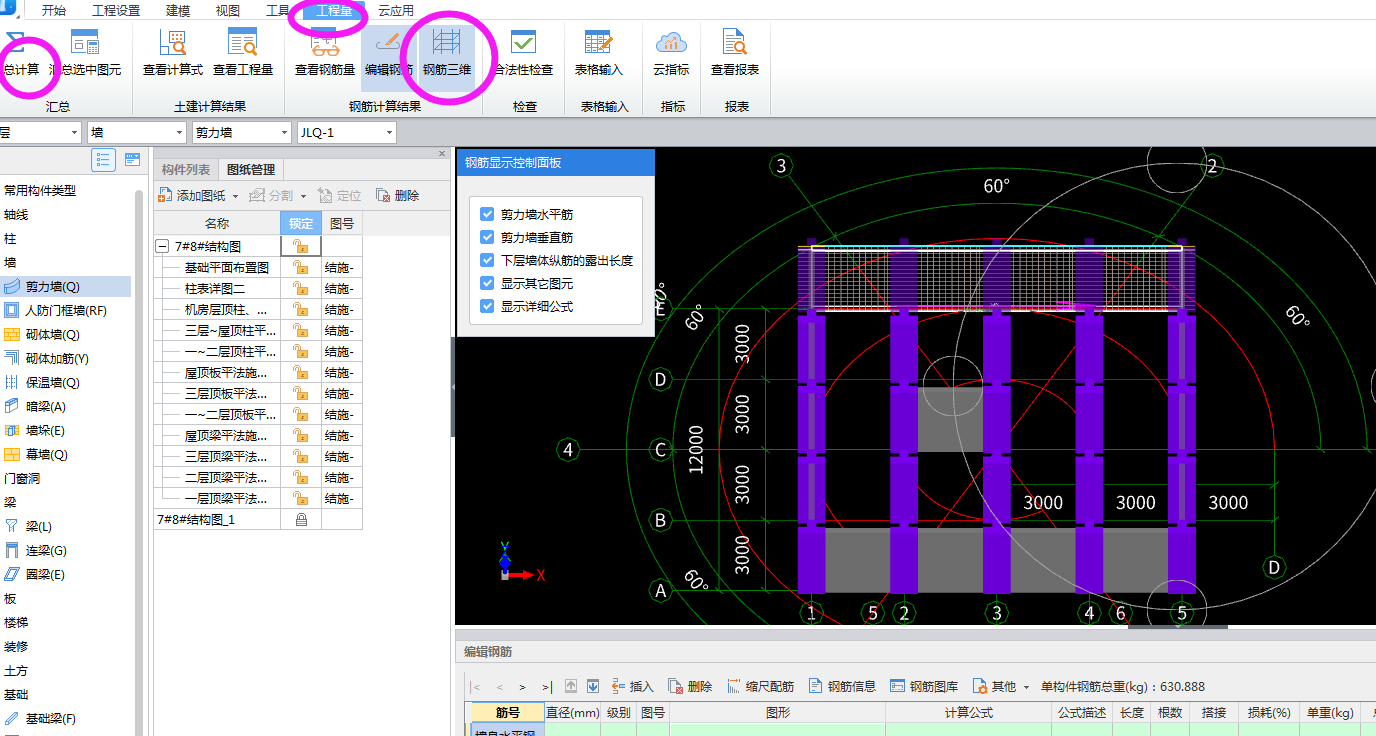
Task: Open 表格输入 tool
Action: click(x=598, y=52)
